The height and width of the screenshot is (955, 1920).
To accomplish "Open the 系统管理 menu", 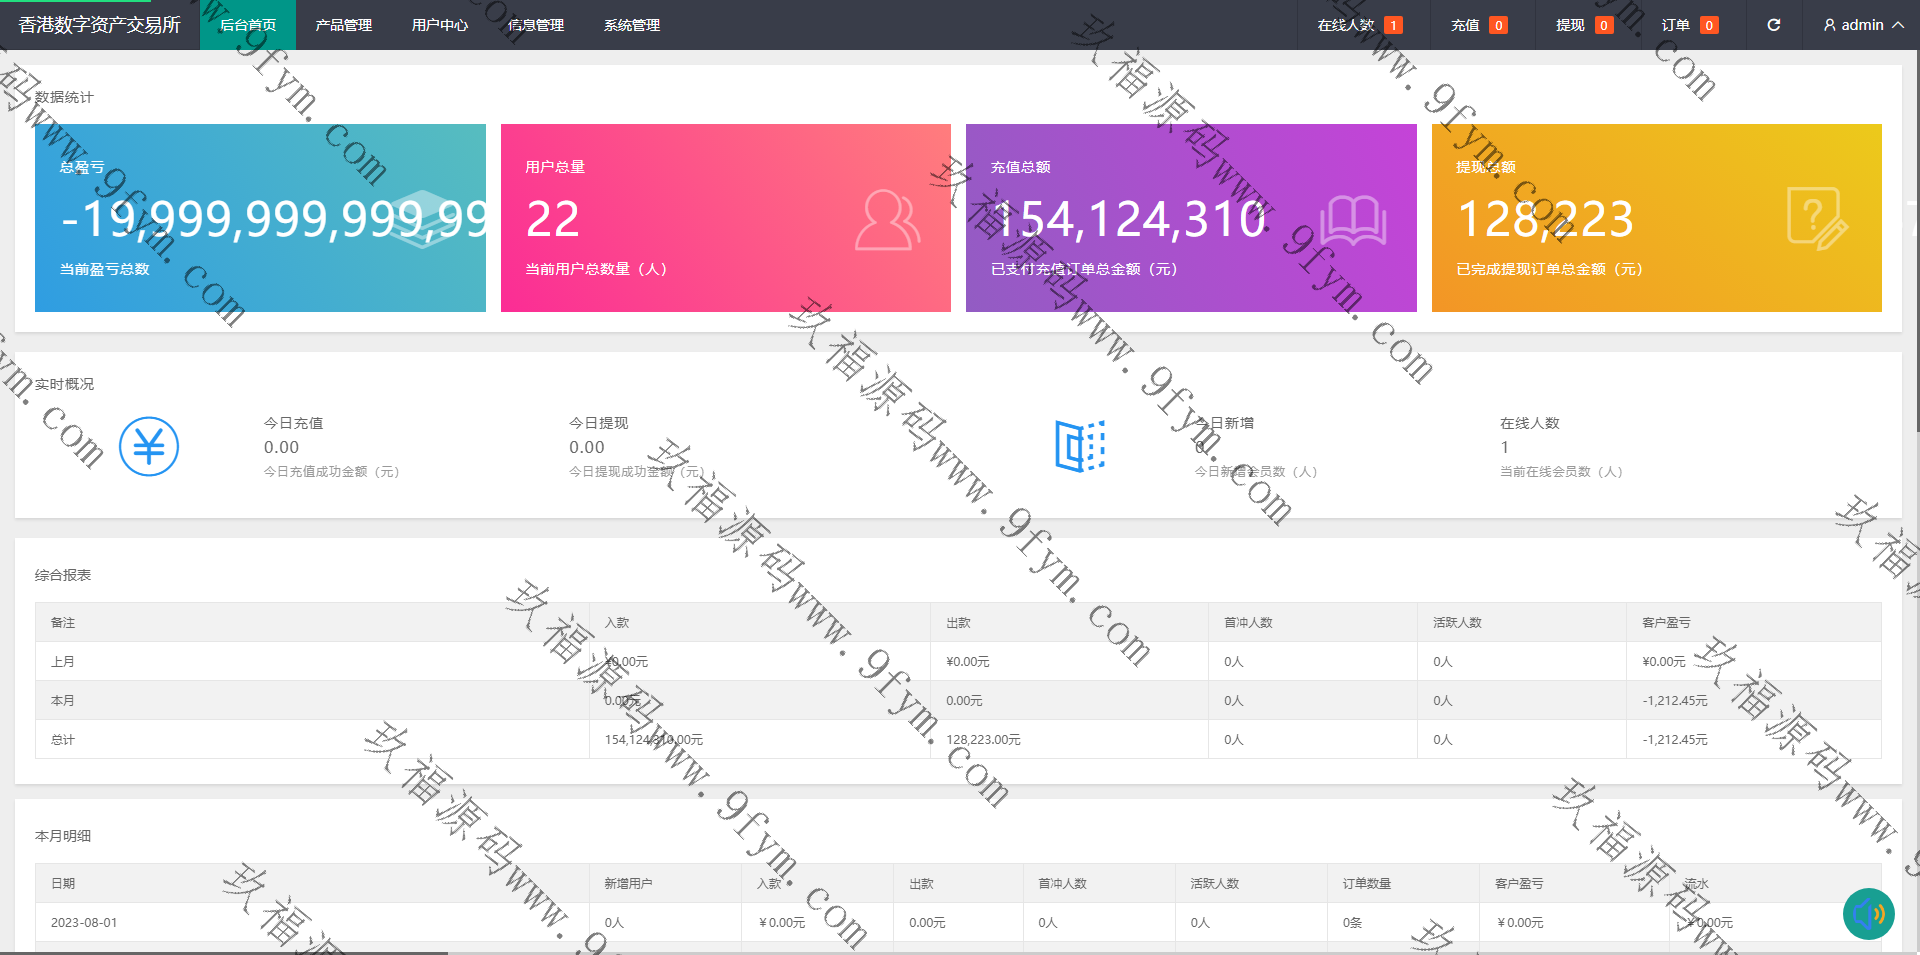I will click(631, 25).
